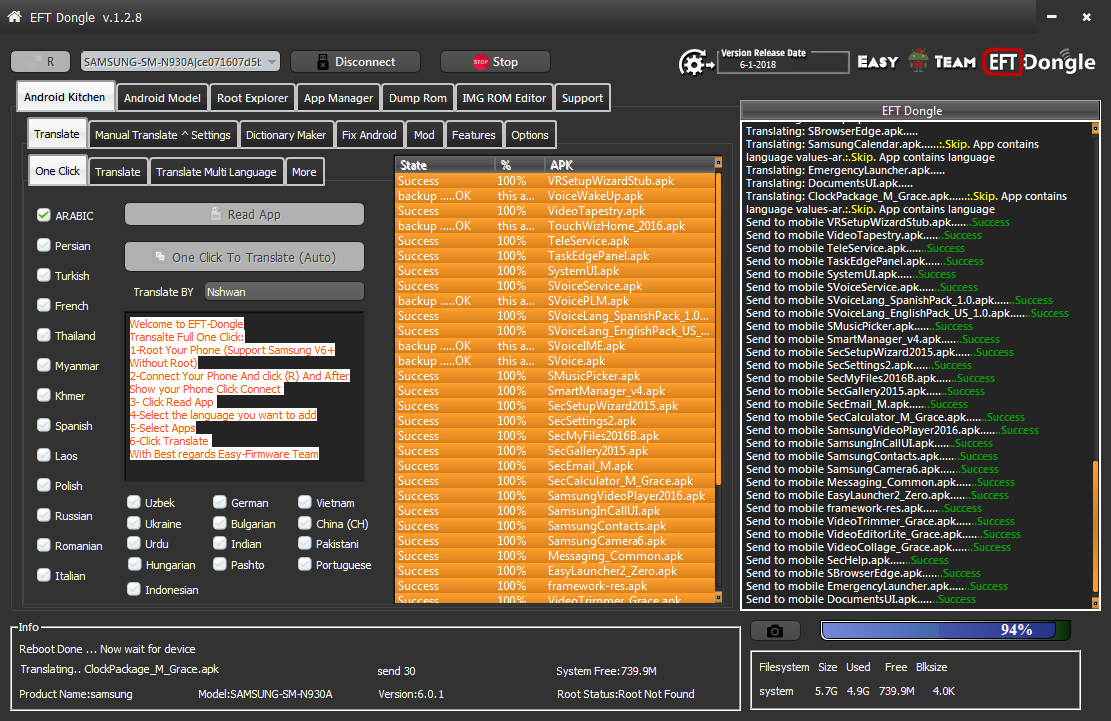
Task: Check the Indonesian language checkbox
Action: coord(134,589)
